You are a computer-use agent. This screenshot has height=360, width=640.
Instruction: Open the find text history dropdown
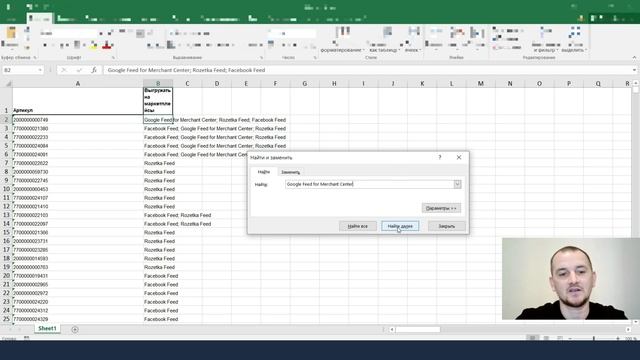457,184
